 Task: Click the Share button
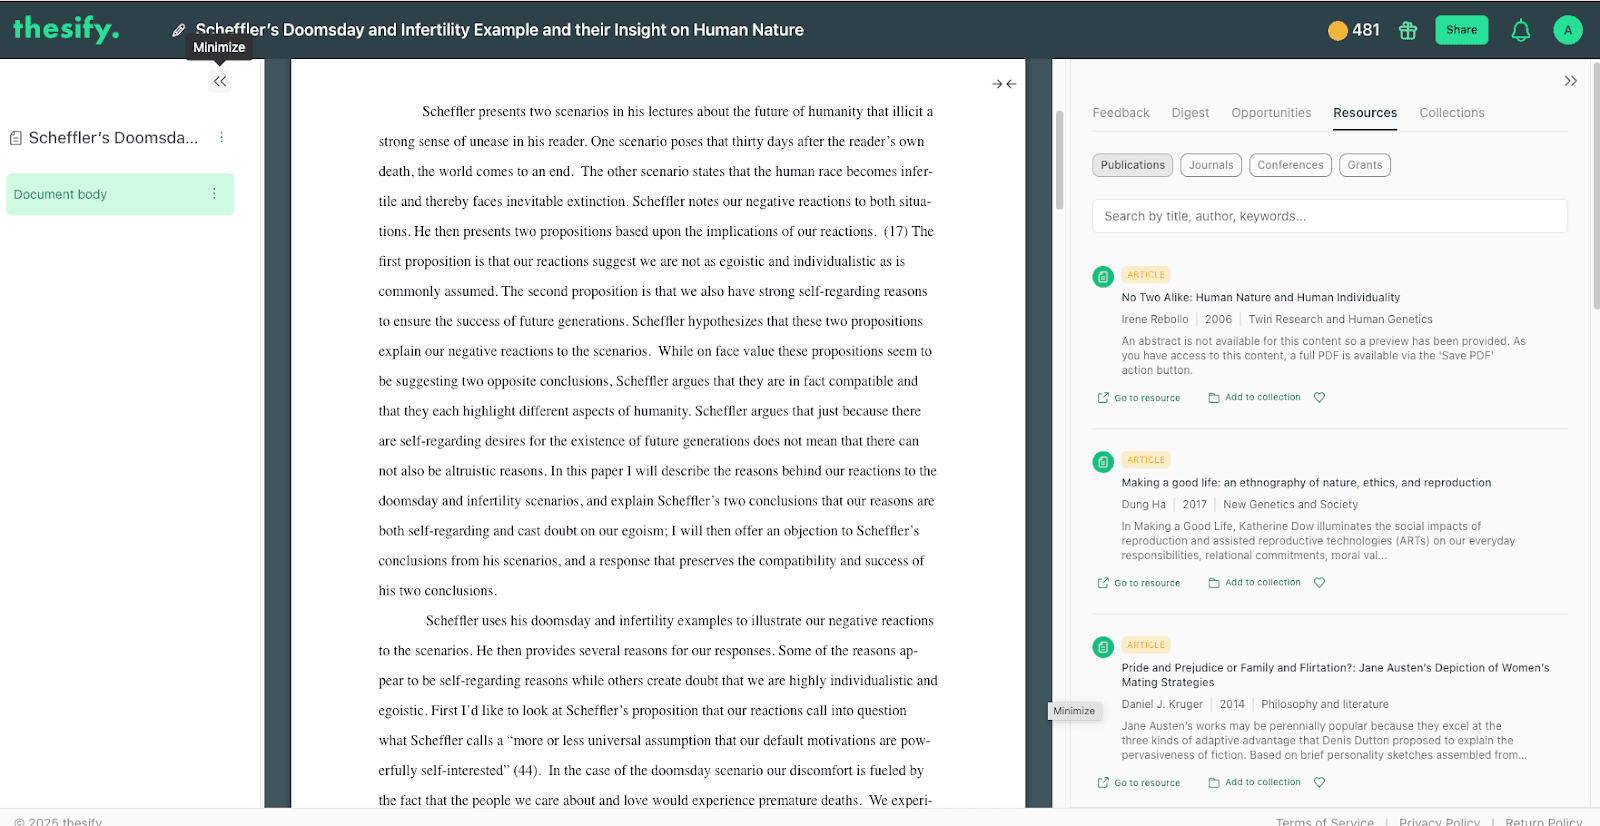[1461, 30]
